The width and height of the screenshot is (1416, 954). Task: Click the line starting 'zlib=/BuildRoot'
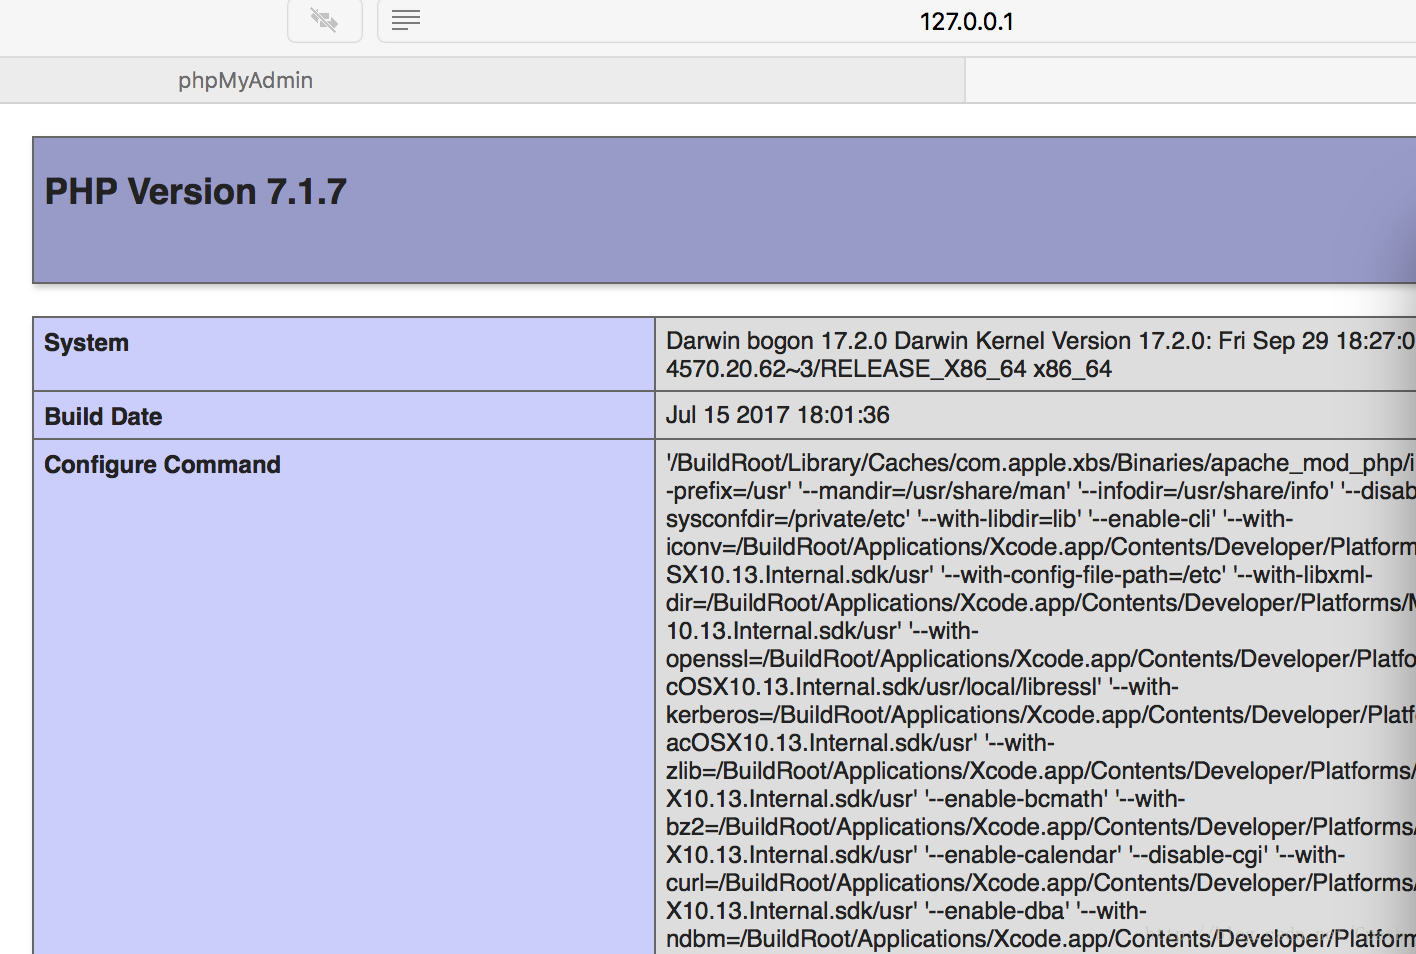coord(1040,771)
